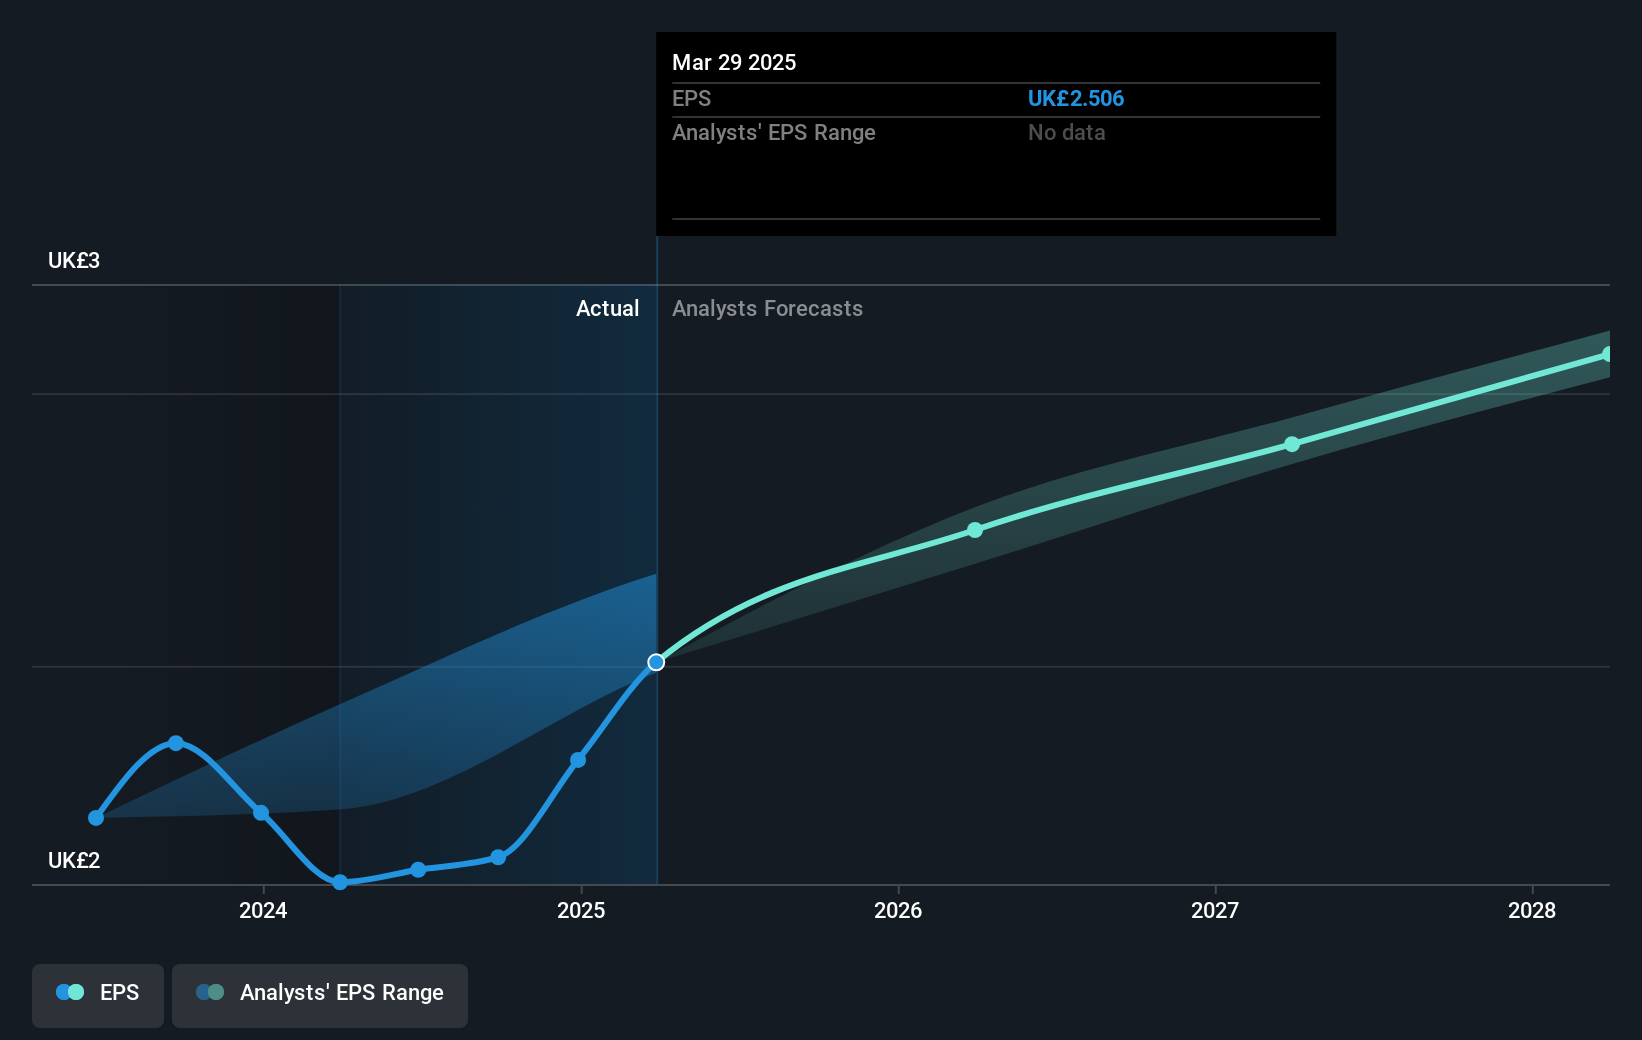Expand the Analysts' EPS Range details

click(774, 132)
